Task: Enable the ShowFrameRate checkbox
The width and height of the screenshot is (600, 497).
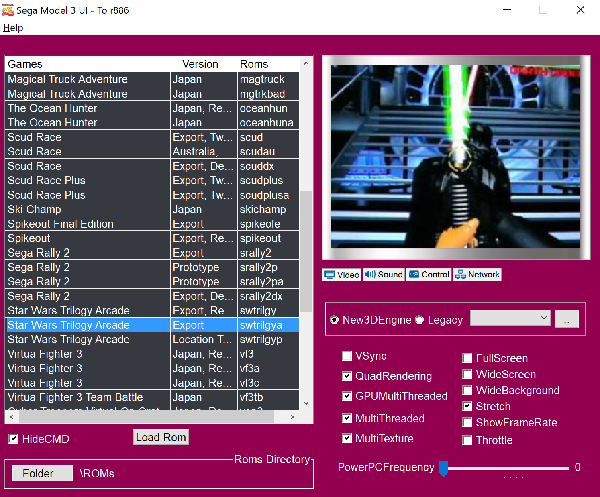Action: pyautogui.click(x=467, y=422)
